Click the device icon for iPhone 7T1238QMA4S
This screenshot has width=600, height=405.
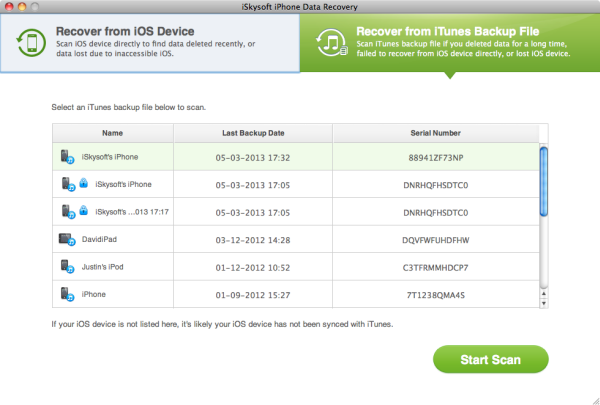click(x=67, y=294)
